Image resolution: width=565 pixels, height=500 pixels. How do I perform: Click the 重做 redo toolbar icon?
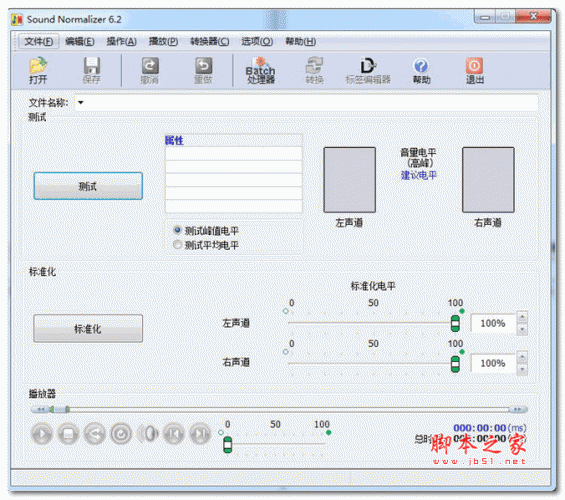coord(203,70)
